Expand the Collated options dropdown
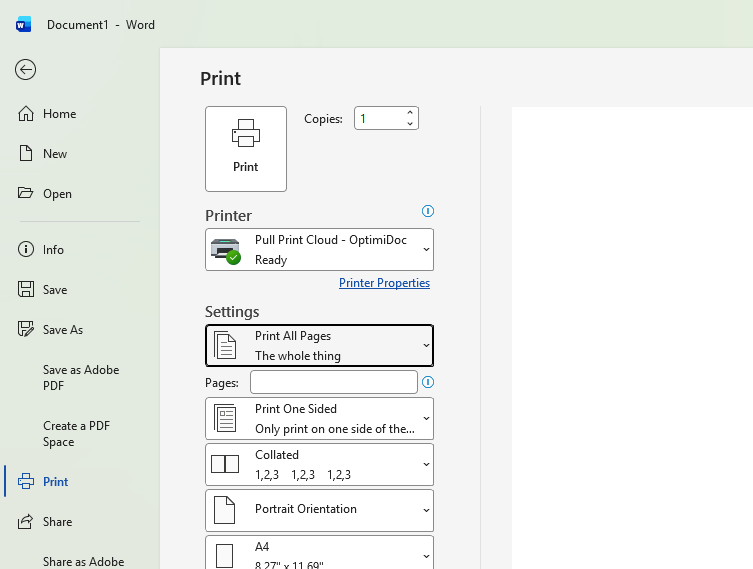The image size is (753, 569). pos(319,464)
